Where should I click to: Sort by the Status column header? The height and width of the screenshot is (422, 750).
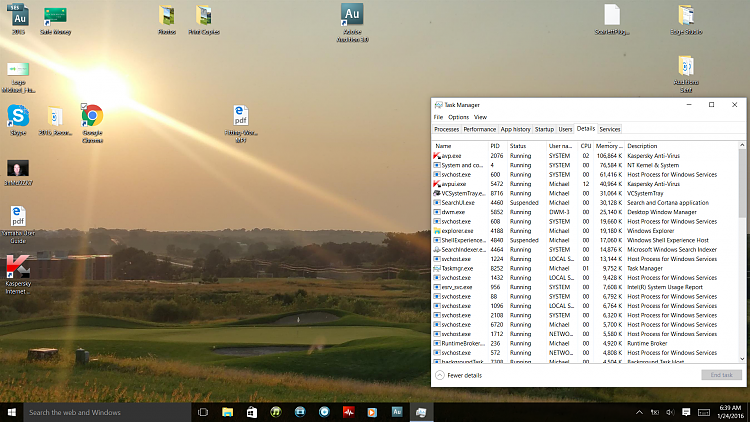click(x=526, y=146)
